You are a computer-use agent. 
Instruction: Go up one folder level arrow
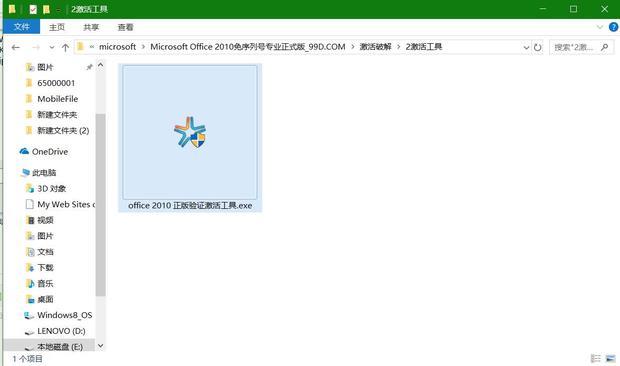pos(65,47)
